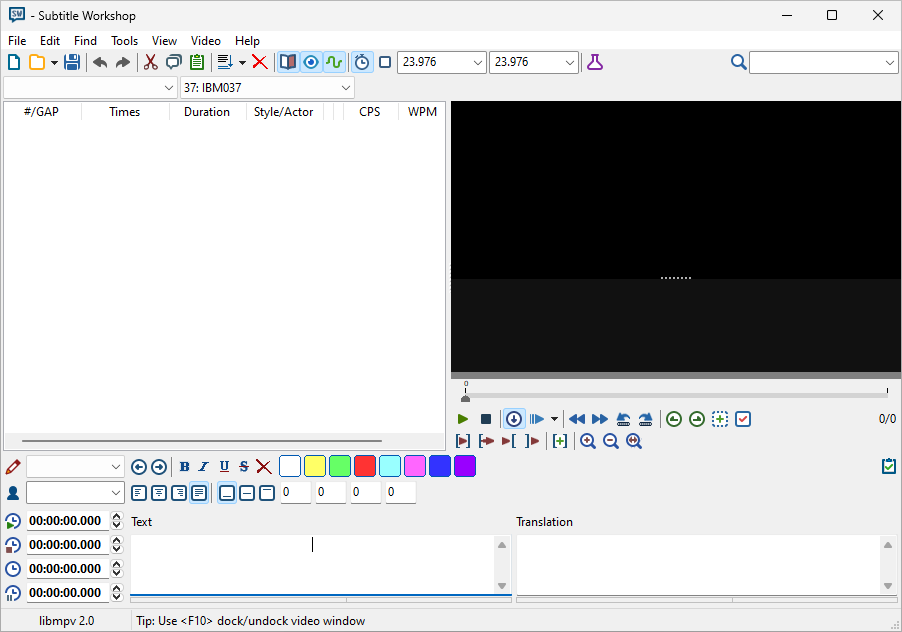The image size is (902, 632).
Task: Click the Duration column header
Action: [207, 112]
